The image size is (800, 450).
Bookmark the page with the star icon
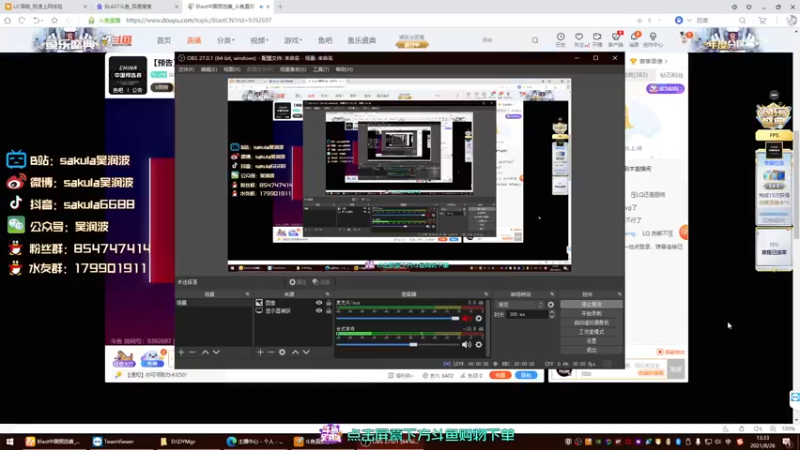tap(55, 20)
